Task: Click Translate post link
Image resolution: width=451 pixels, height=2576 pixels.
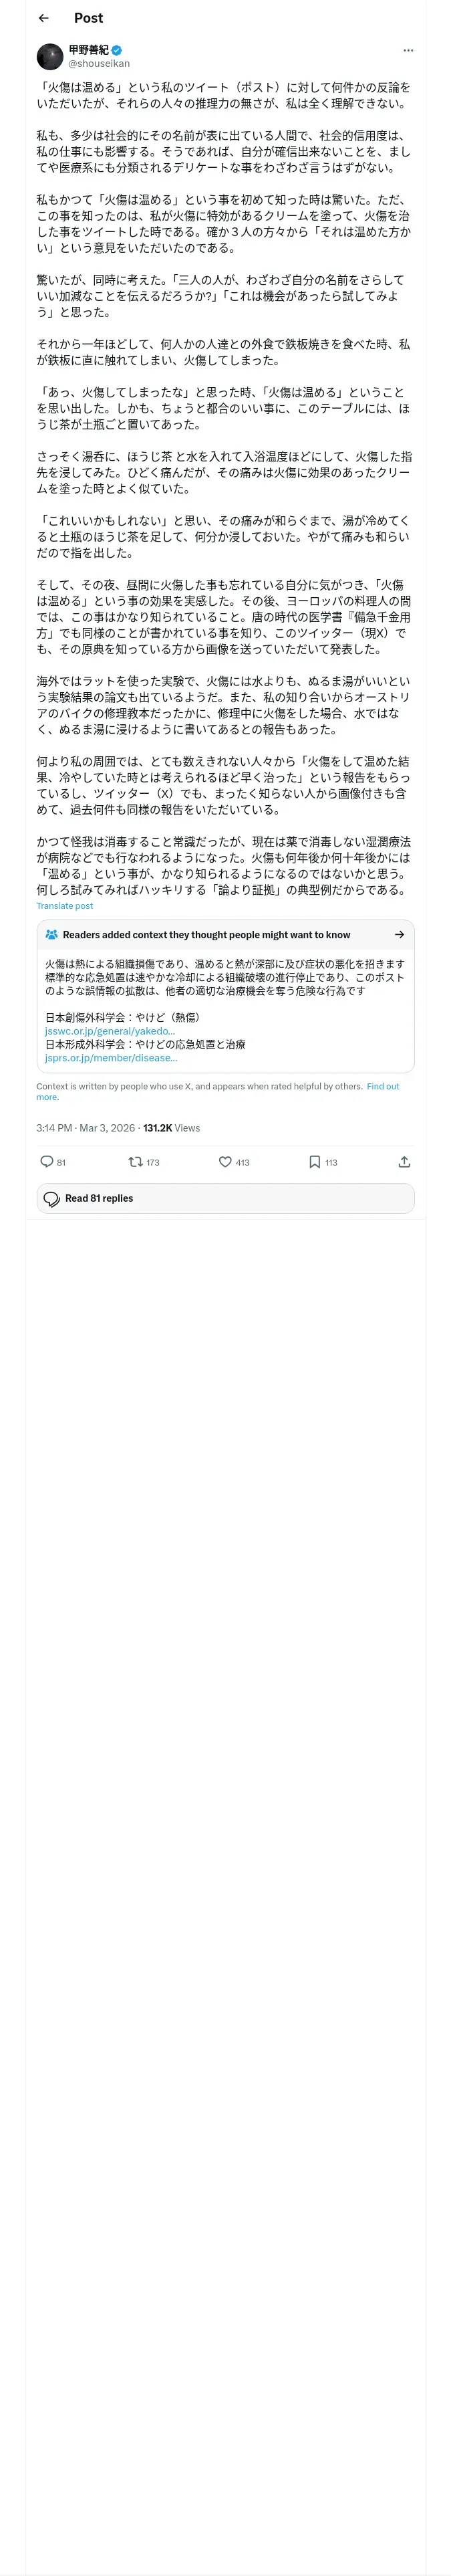Action: point(64,906)
